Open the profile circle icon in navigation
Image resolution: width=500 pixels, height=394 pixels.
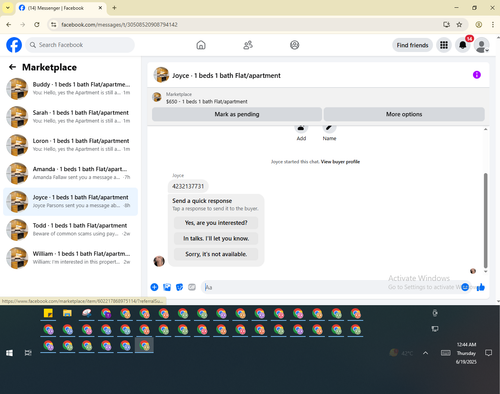(295, 45)
